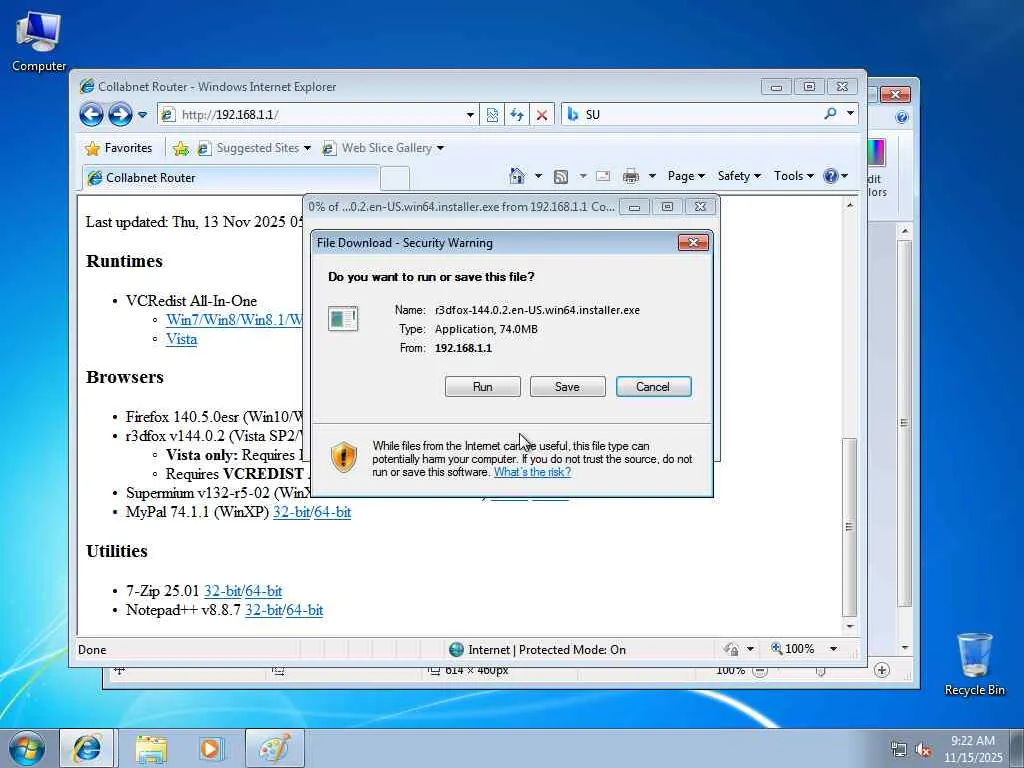Refresh the page with the Refresh icon

[517, 115]
